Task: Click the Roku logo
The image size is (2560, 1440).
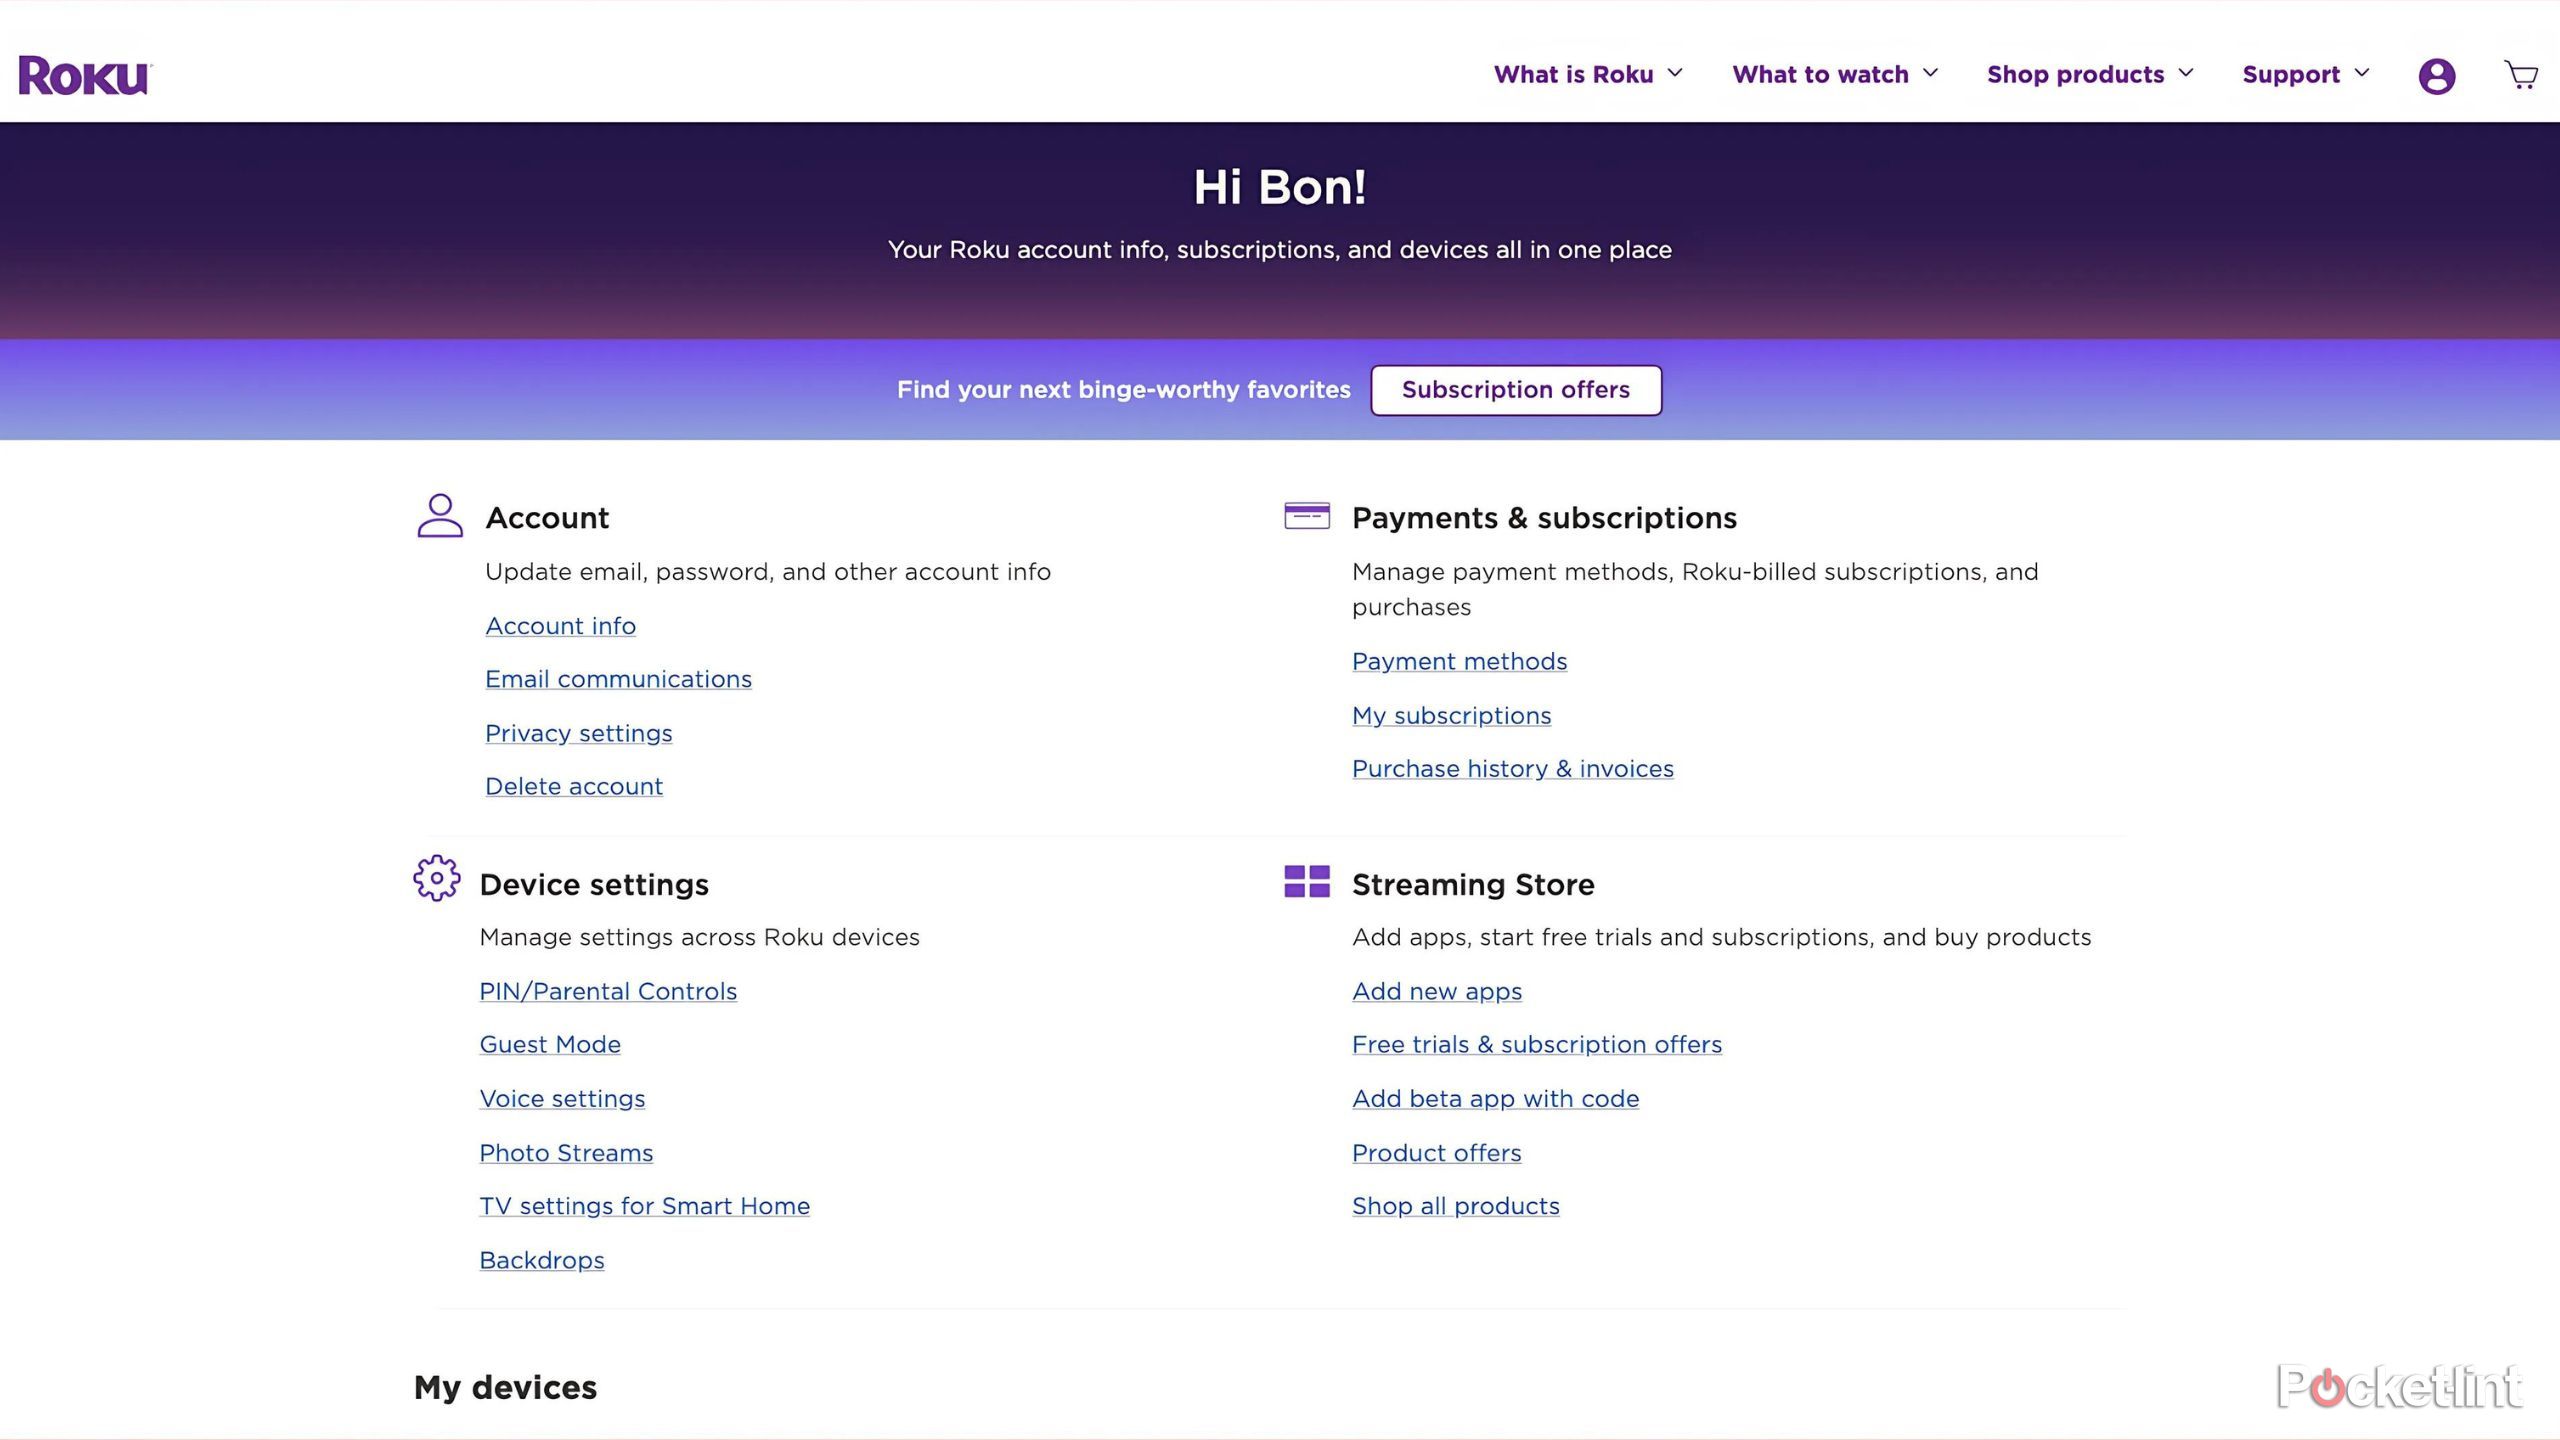Action: click(84, 76)
